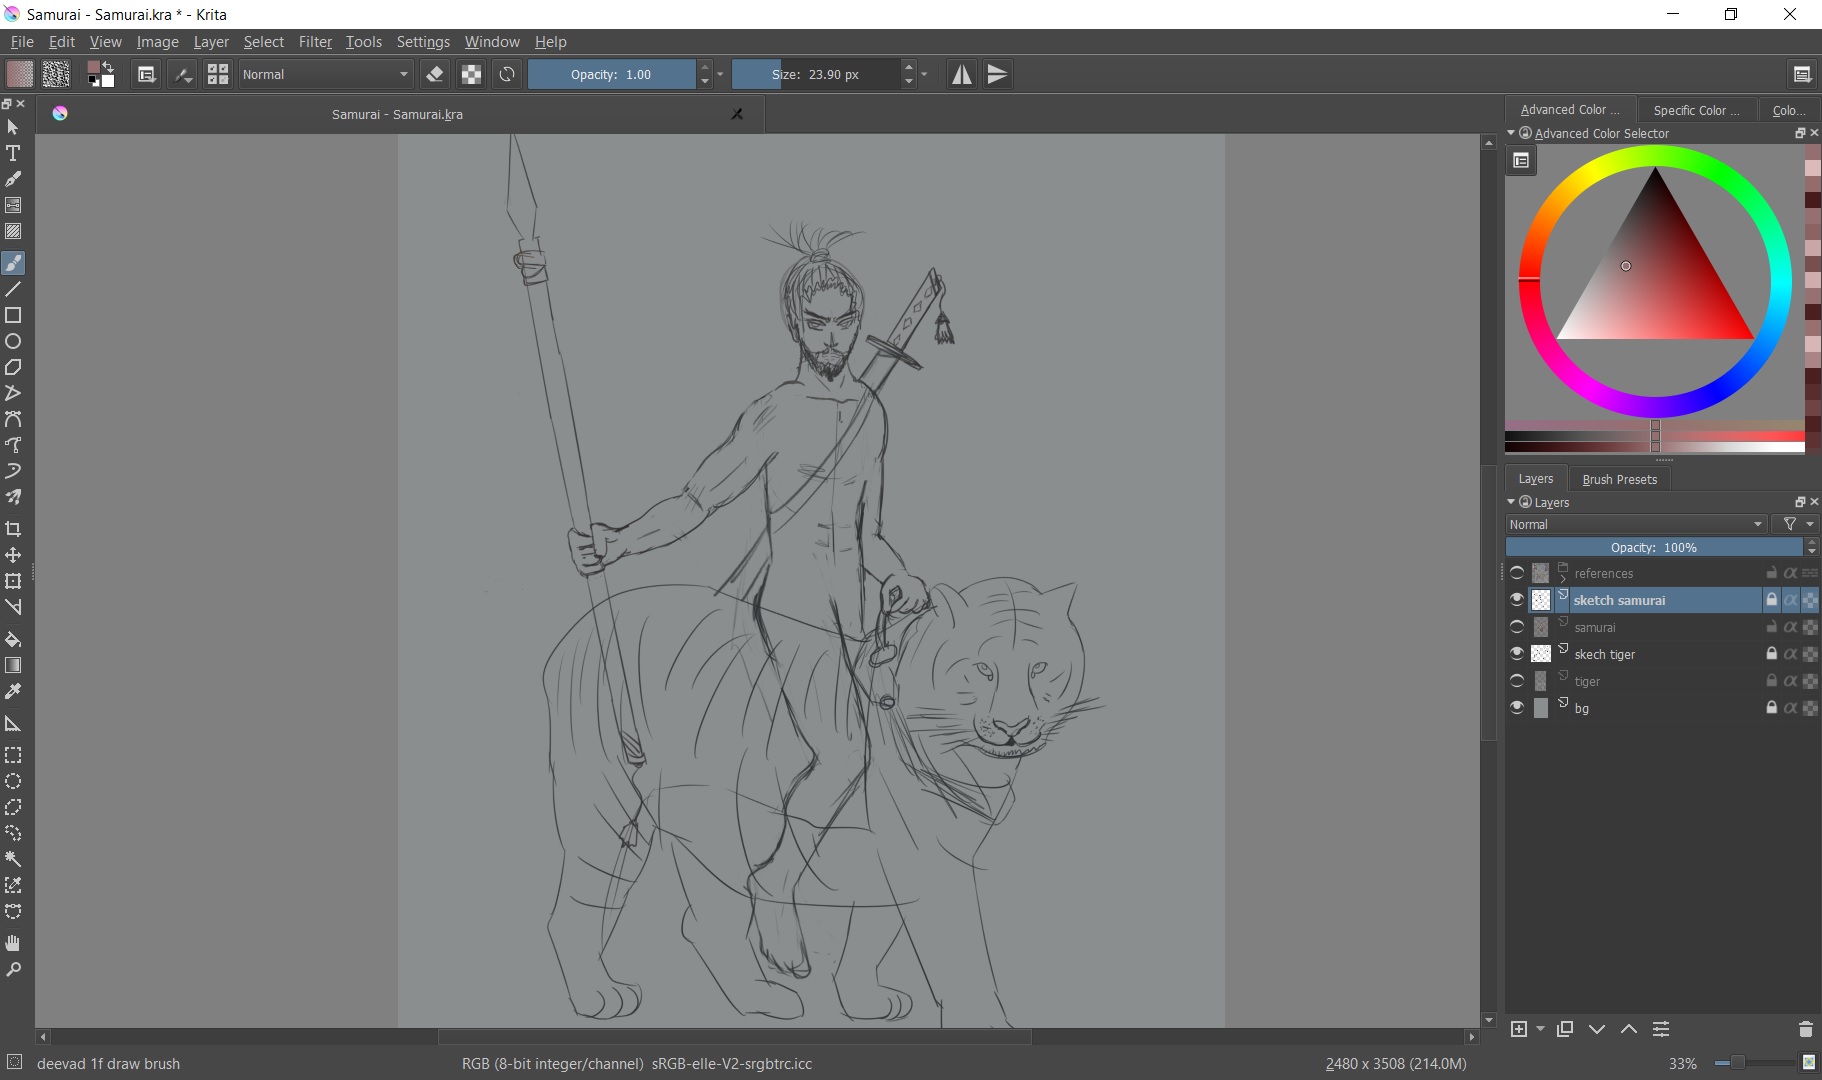The width and height of the screenshot is (1822, 1080).
Task: Select the Crop tool
Action: coord(13,529)
